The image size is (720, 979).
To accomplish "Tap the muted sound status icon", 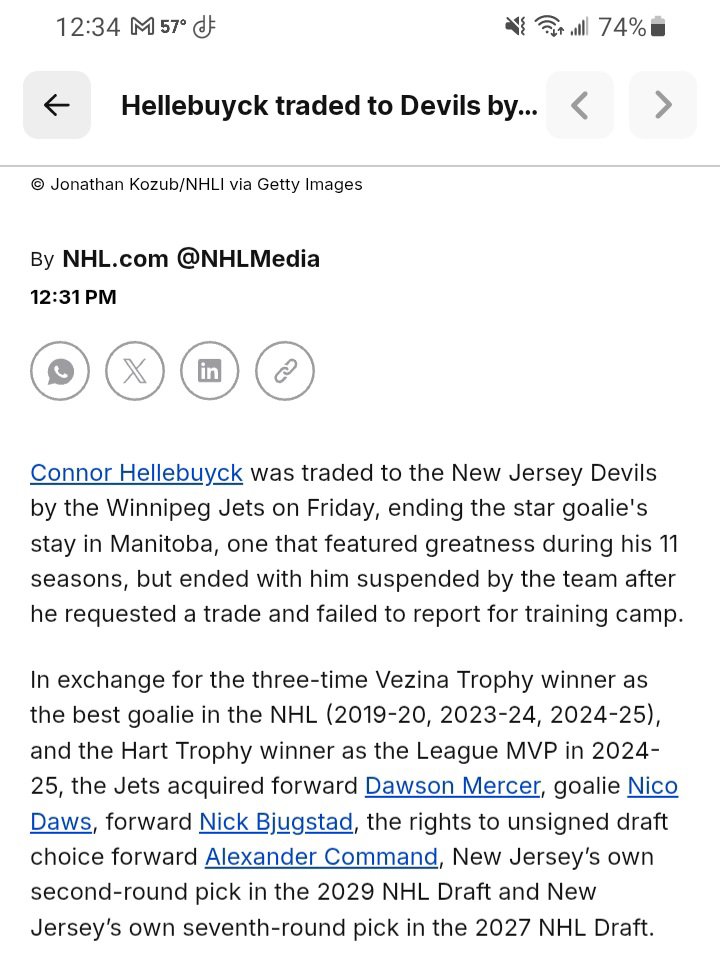I will pyautogui.click(x=515, y=26).
